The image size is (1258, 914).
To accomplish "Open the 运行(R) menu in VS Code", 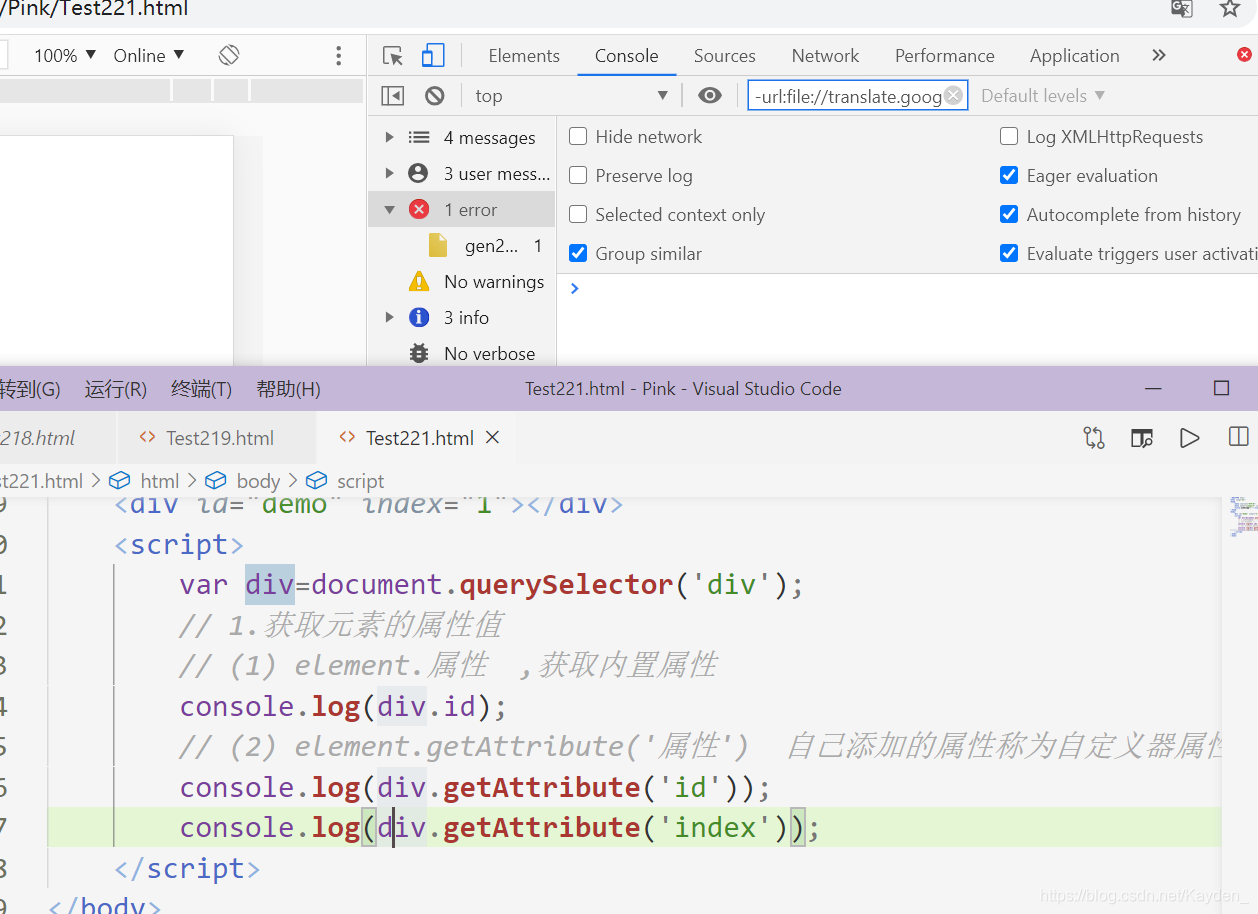I will (x=116, y=389).
